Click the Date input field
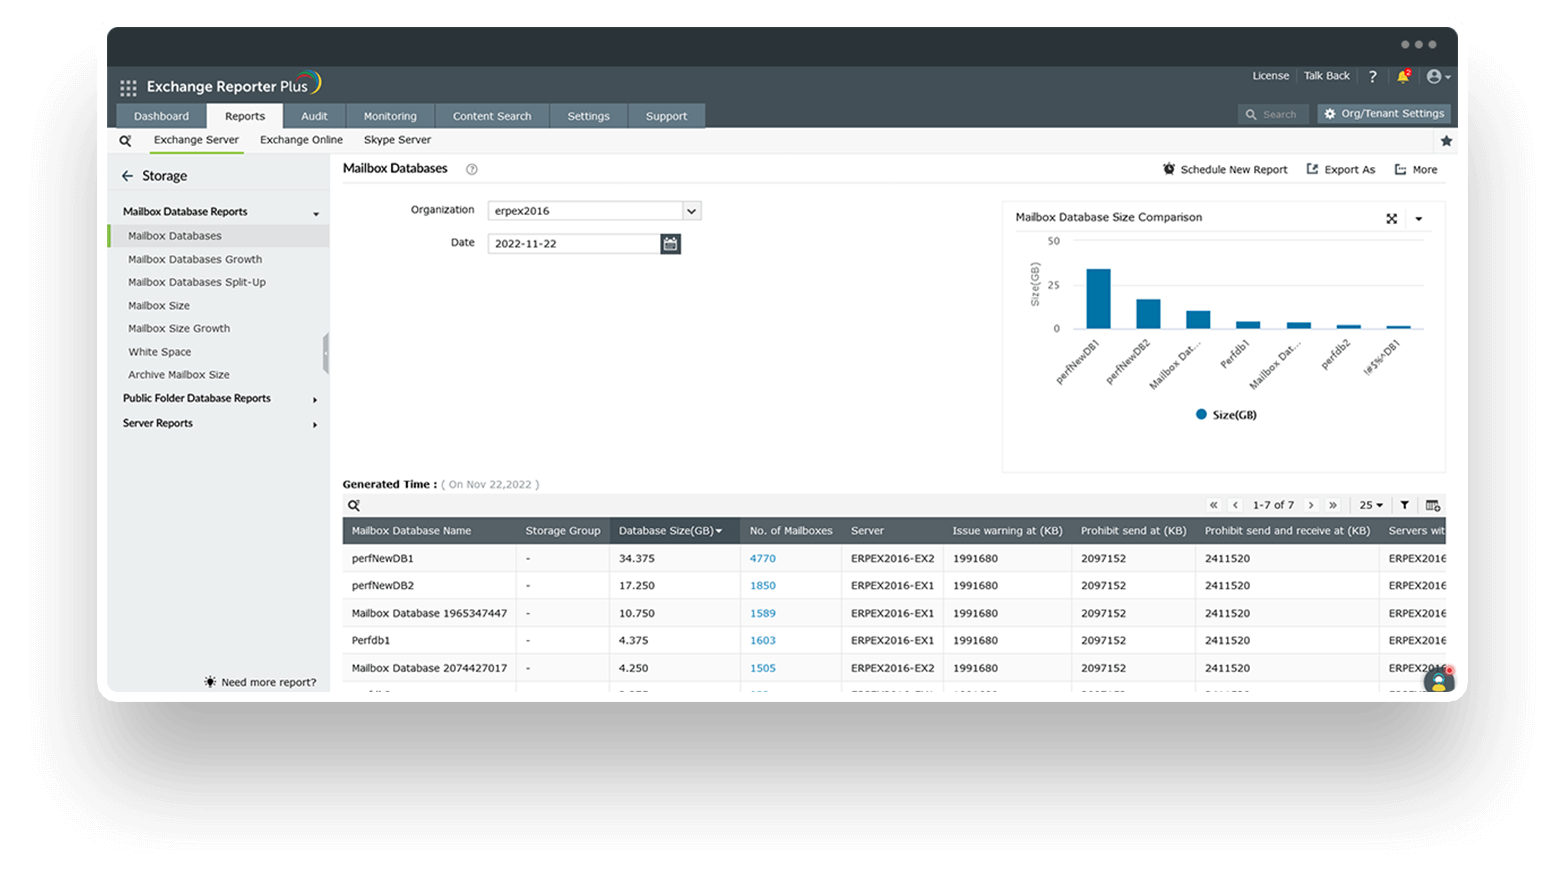The height and width of the screenshot is (880, 1566). tap(574, 244)
